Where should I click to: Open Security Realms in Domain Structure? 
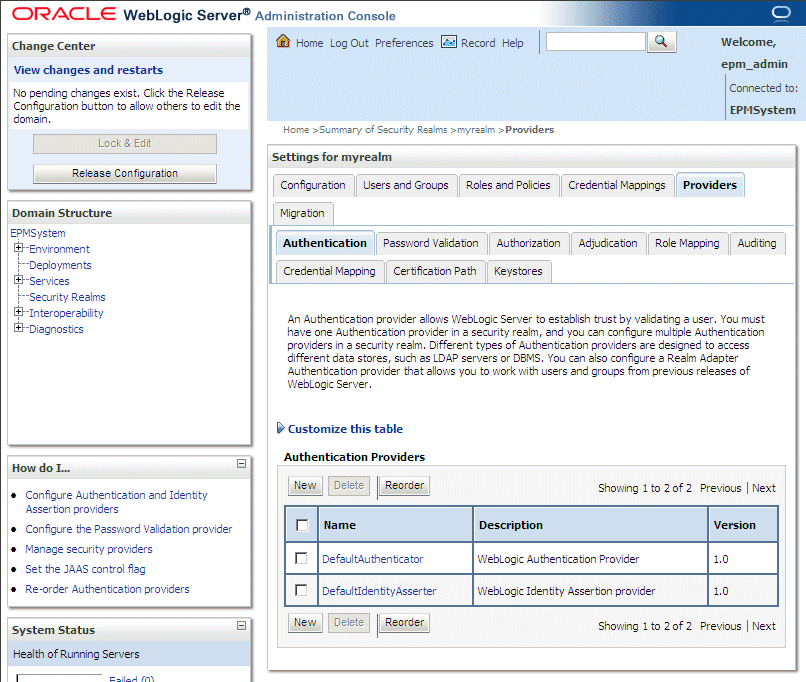pyautogui.click(x=67, y=297)
